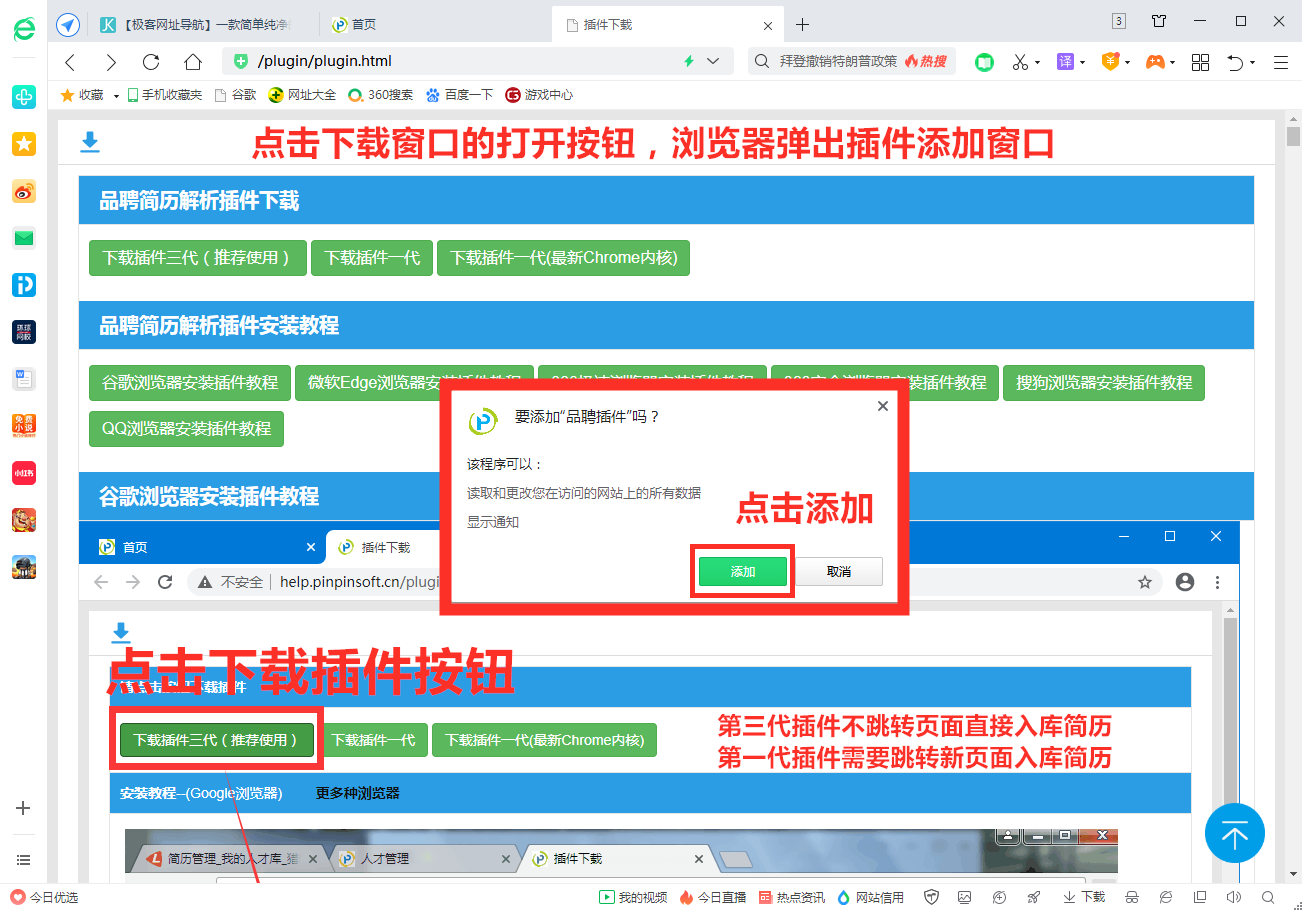Select the screenshot scissors tool
This screenshot has width=1302, height=910.
coord(1021,61)
